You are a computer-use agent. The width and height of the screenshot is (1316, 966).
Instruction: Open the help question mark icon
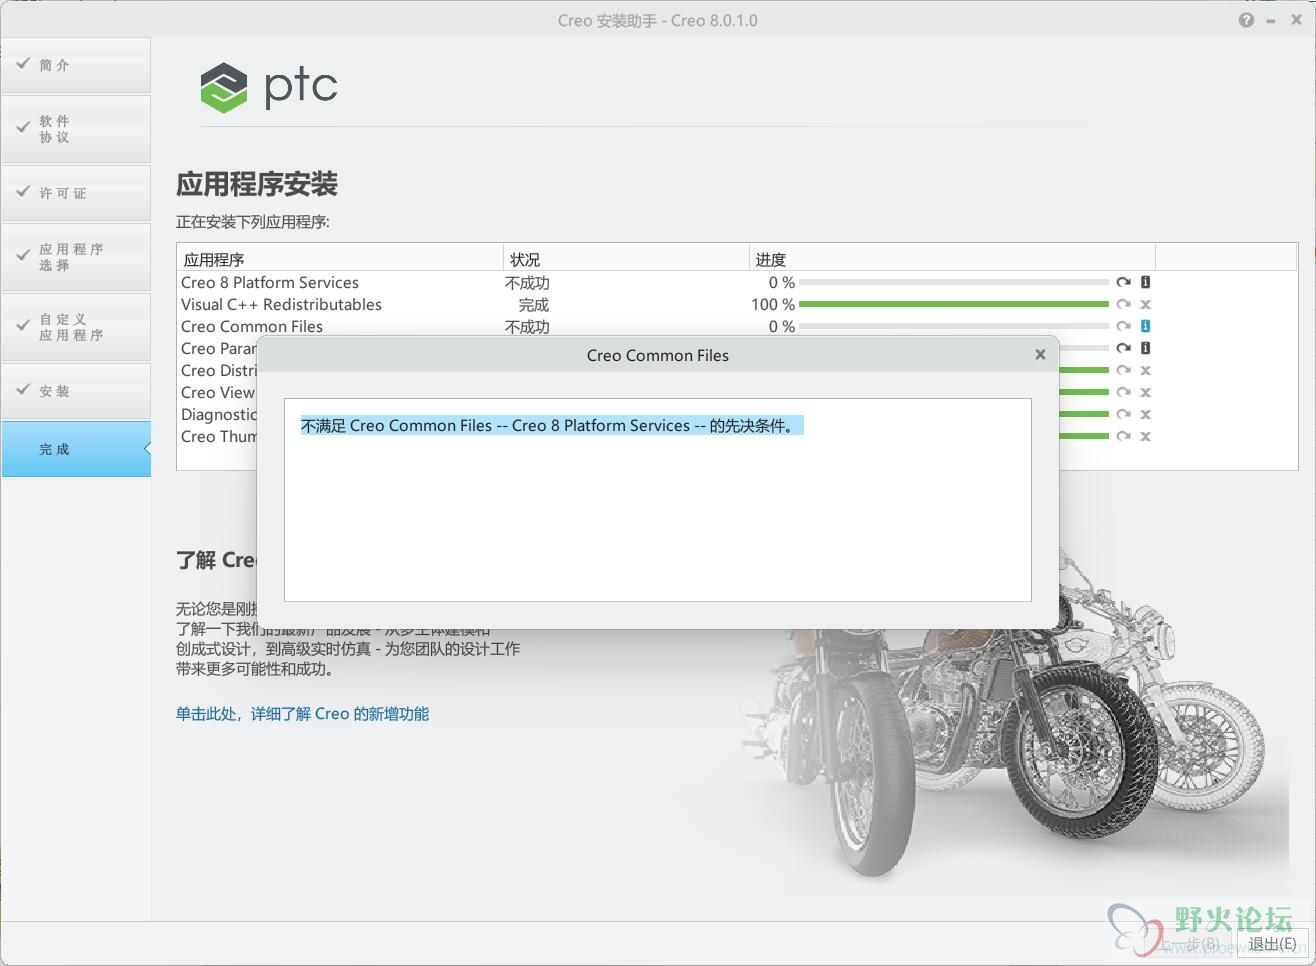(x=1246, y=20)
